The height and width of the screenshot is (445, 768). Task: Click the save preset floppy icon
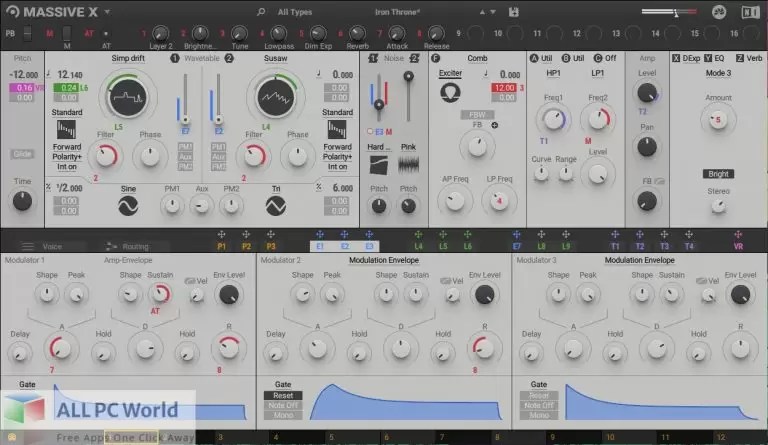click(x=513, y=12)
